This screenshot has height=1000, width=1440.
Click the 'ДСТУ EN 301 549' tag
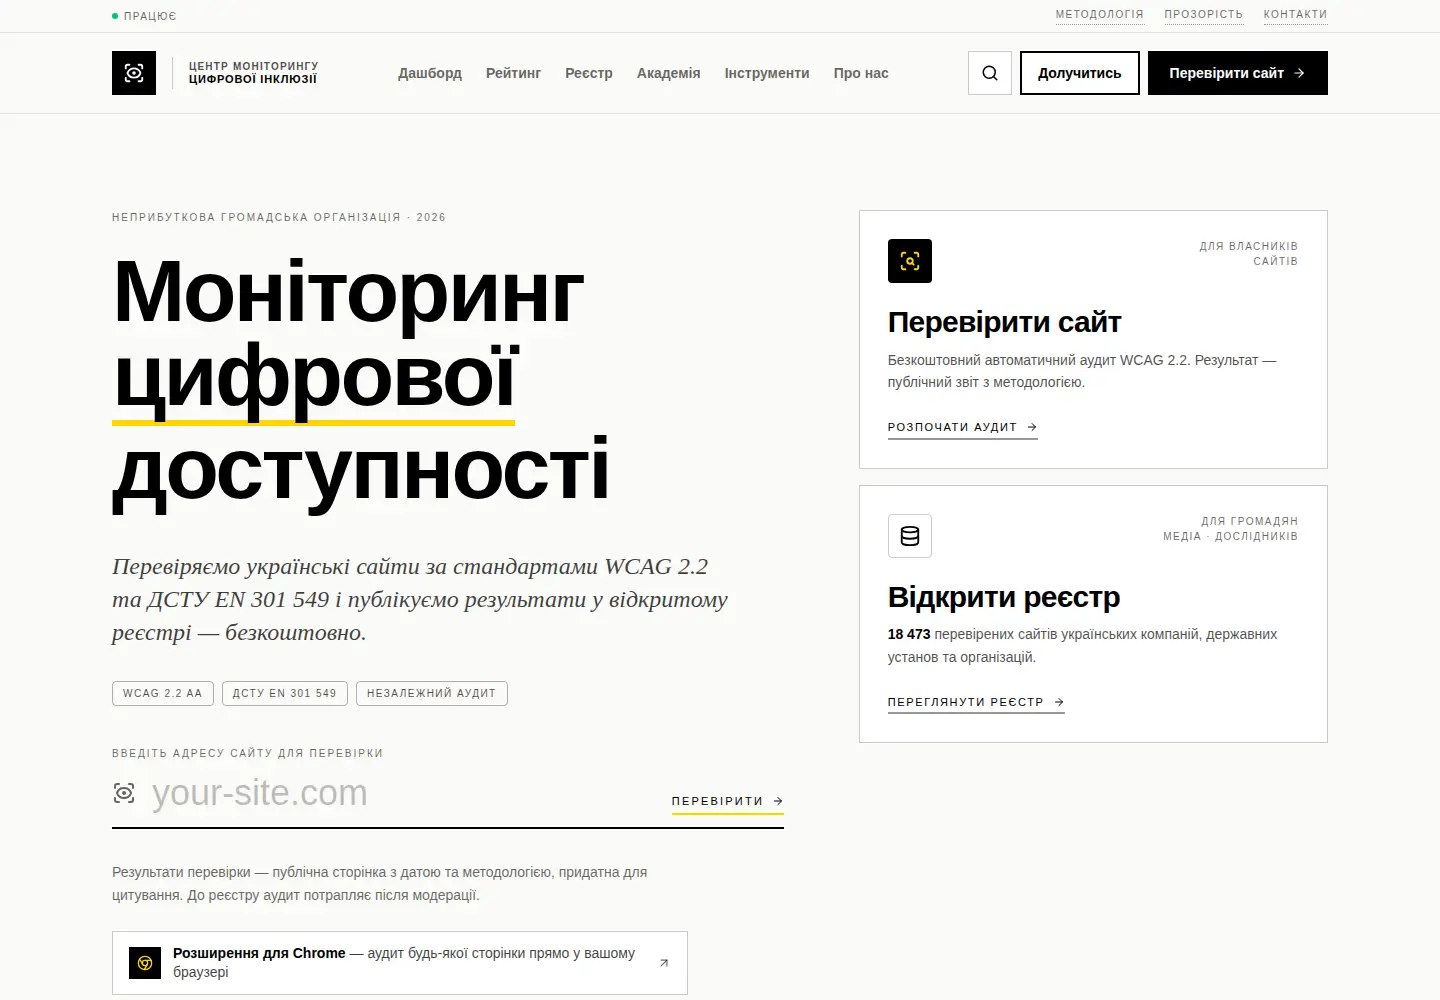[x=285, y=693]
